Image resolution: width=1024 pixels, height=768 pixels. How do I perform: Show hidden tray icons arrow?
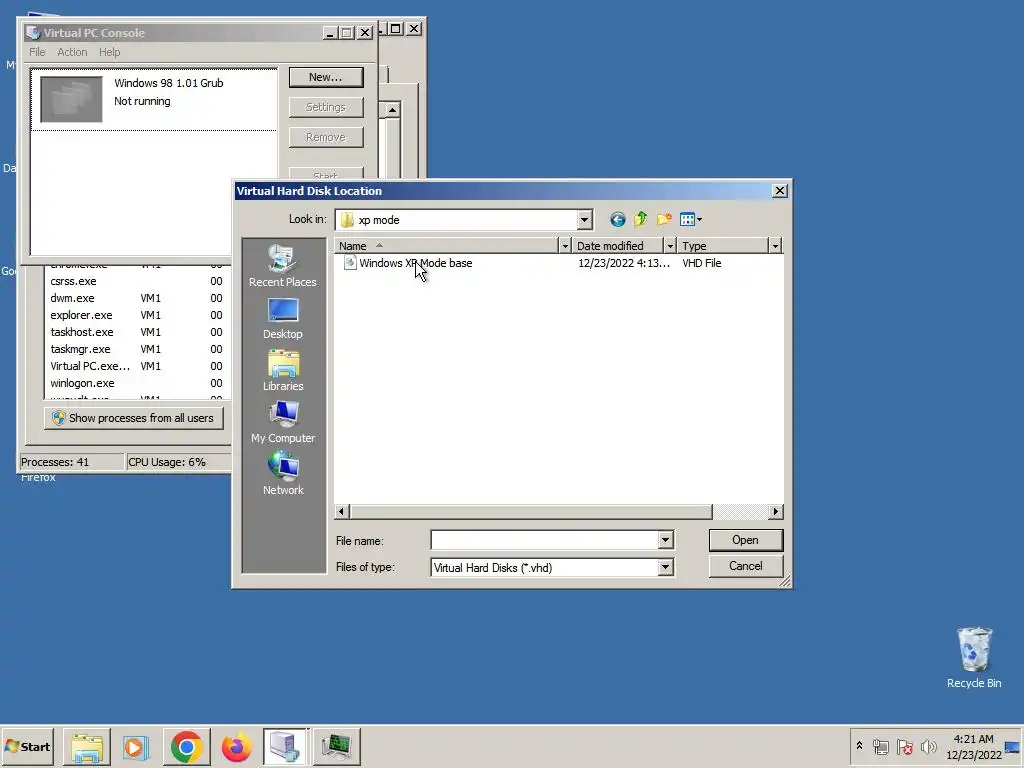click(859, 746)
